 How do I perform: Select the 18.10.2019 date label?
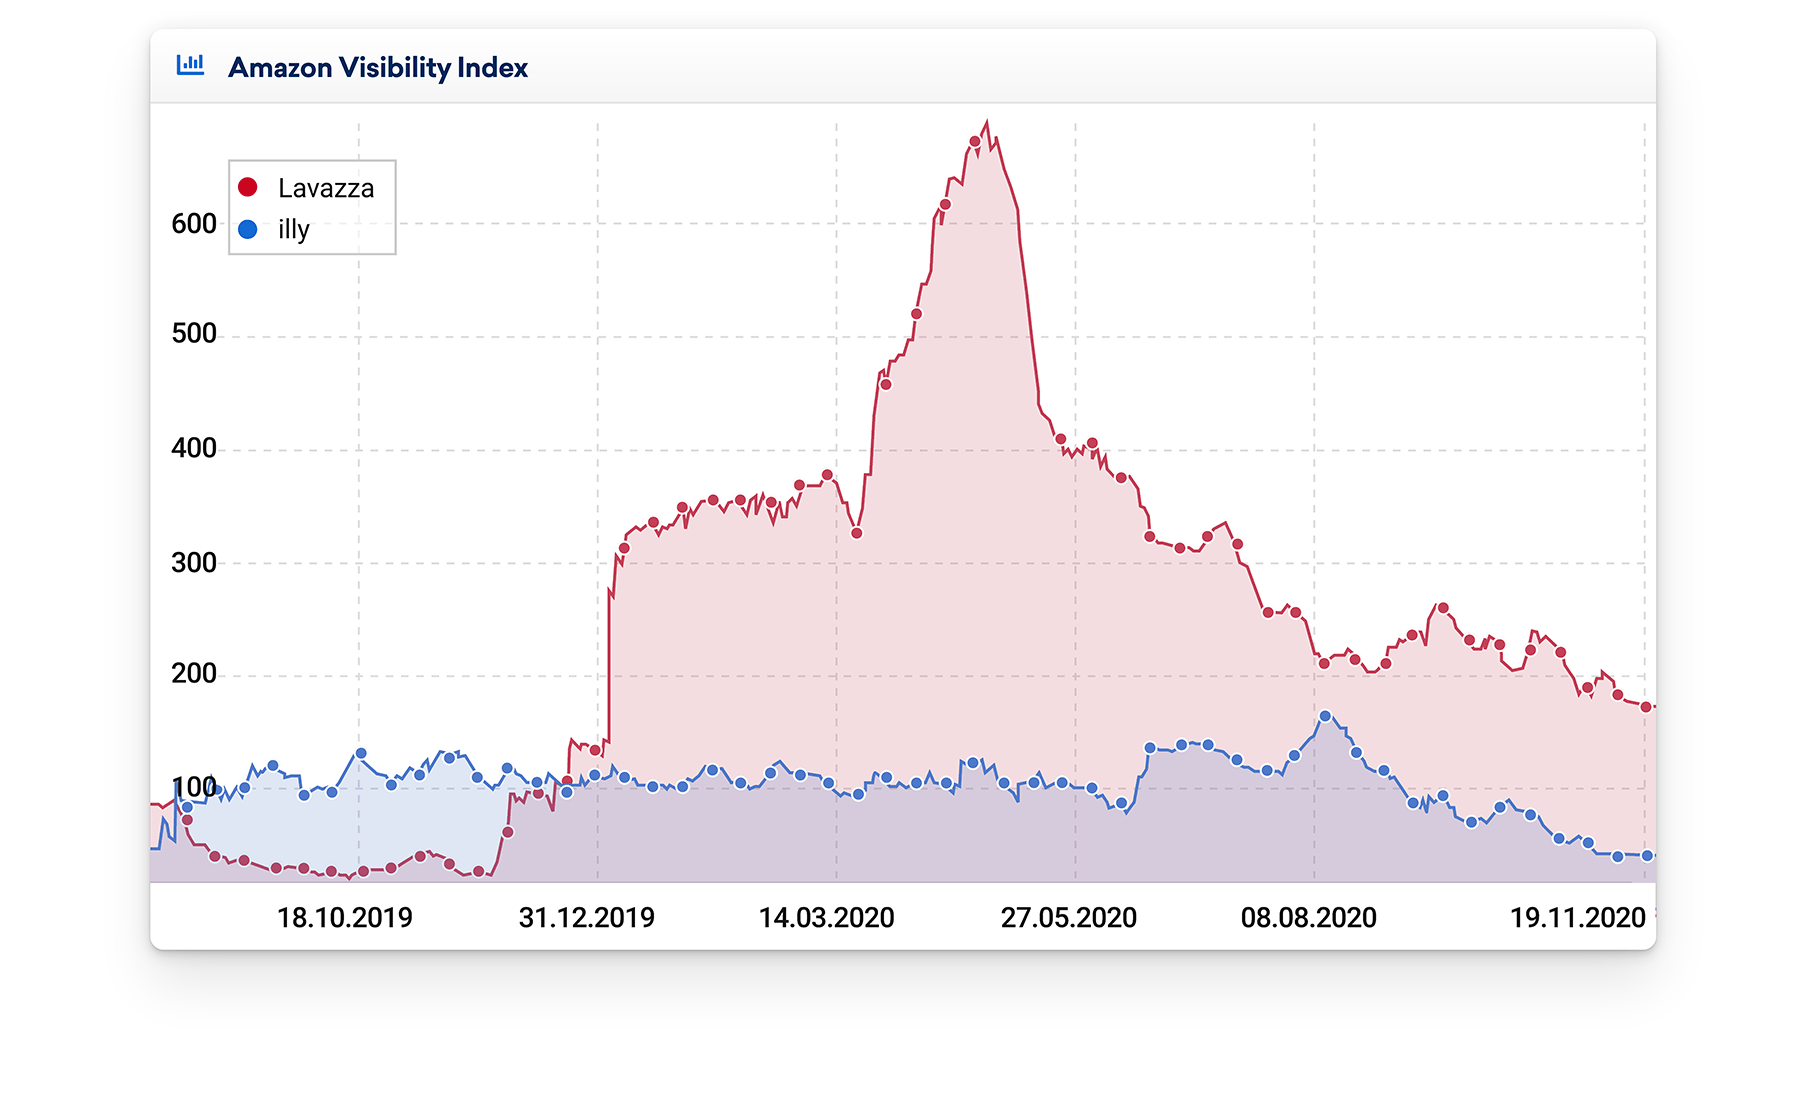(x=344, y=917)
